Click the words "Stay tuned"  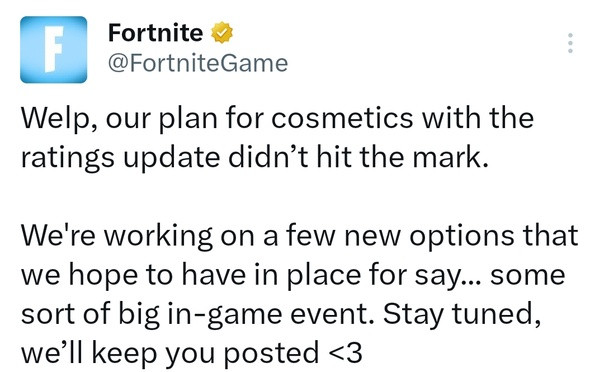point(461,314)
